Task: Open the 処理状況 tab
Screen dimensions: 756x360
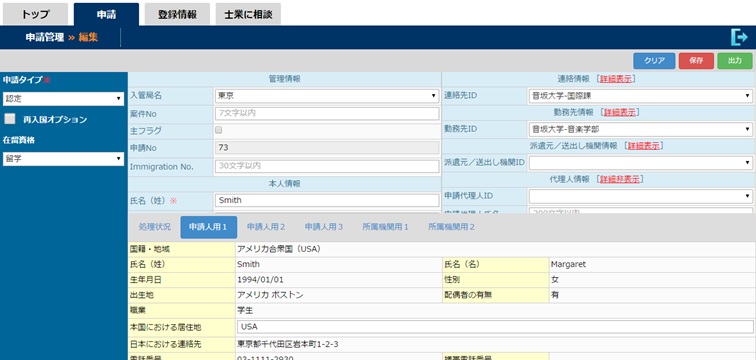Action: (154, 227)
